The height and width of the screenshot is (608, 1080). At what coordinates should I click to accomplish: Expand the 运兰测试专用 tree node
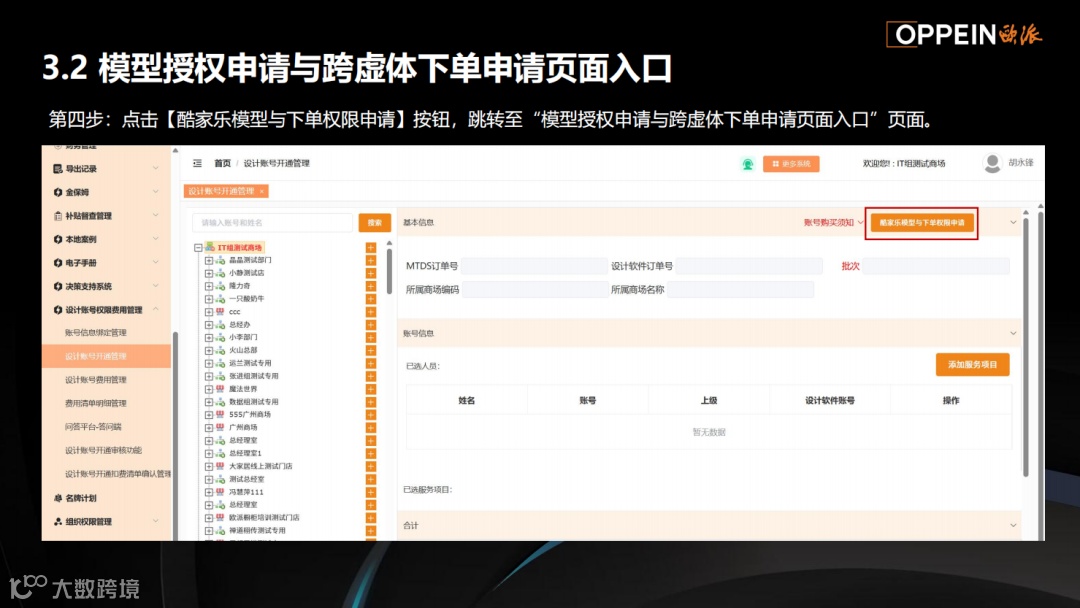point(209,363)
